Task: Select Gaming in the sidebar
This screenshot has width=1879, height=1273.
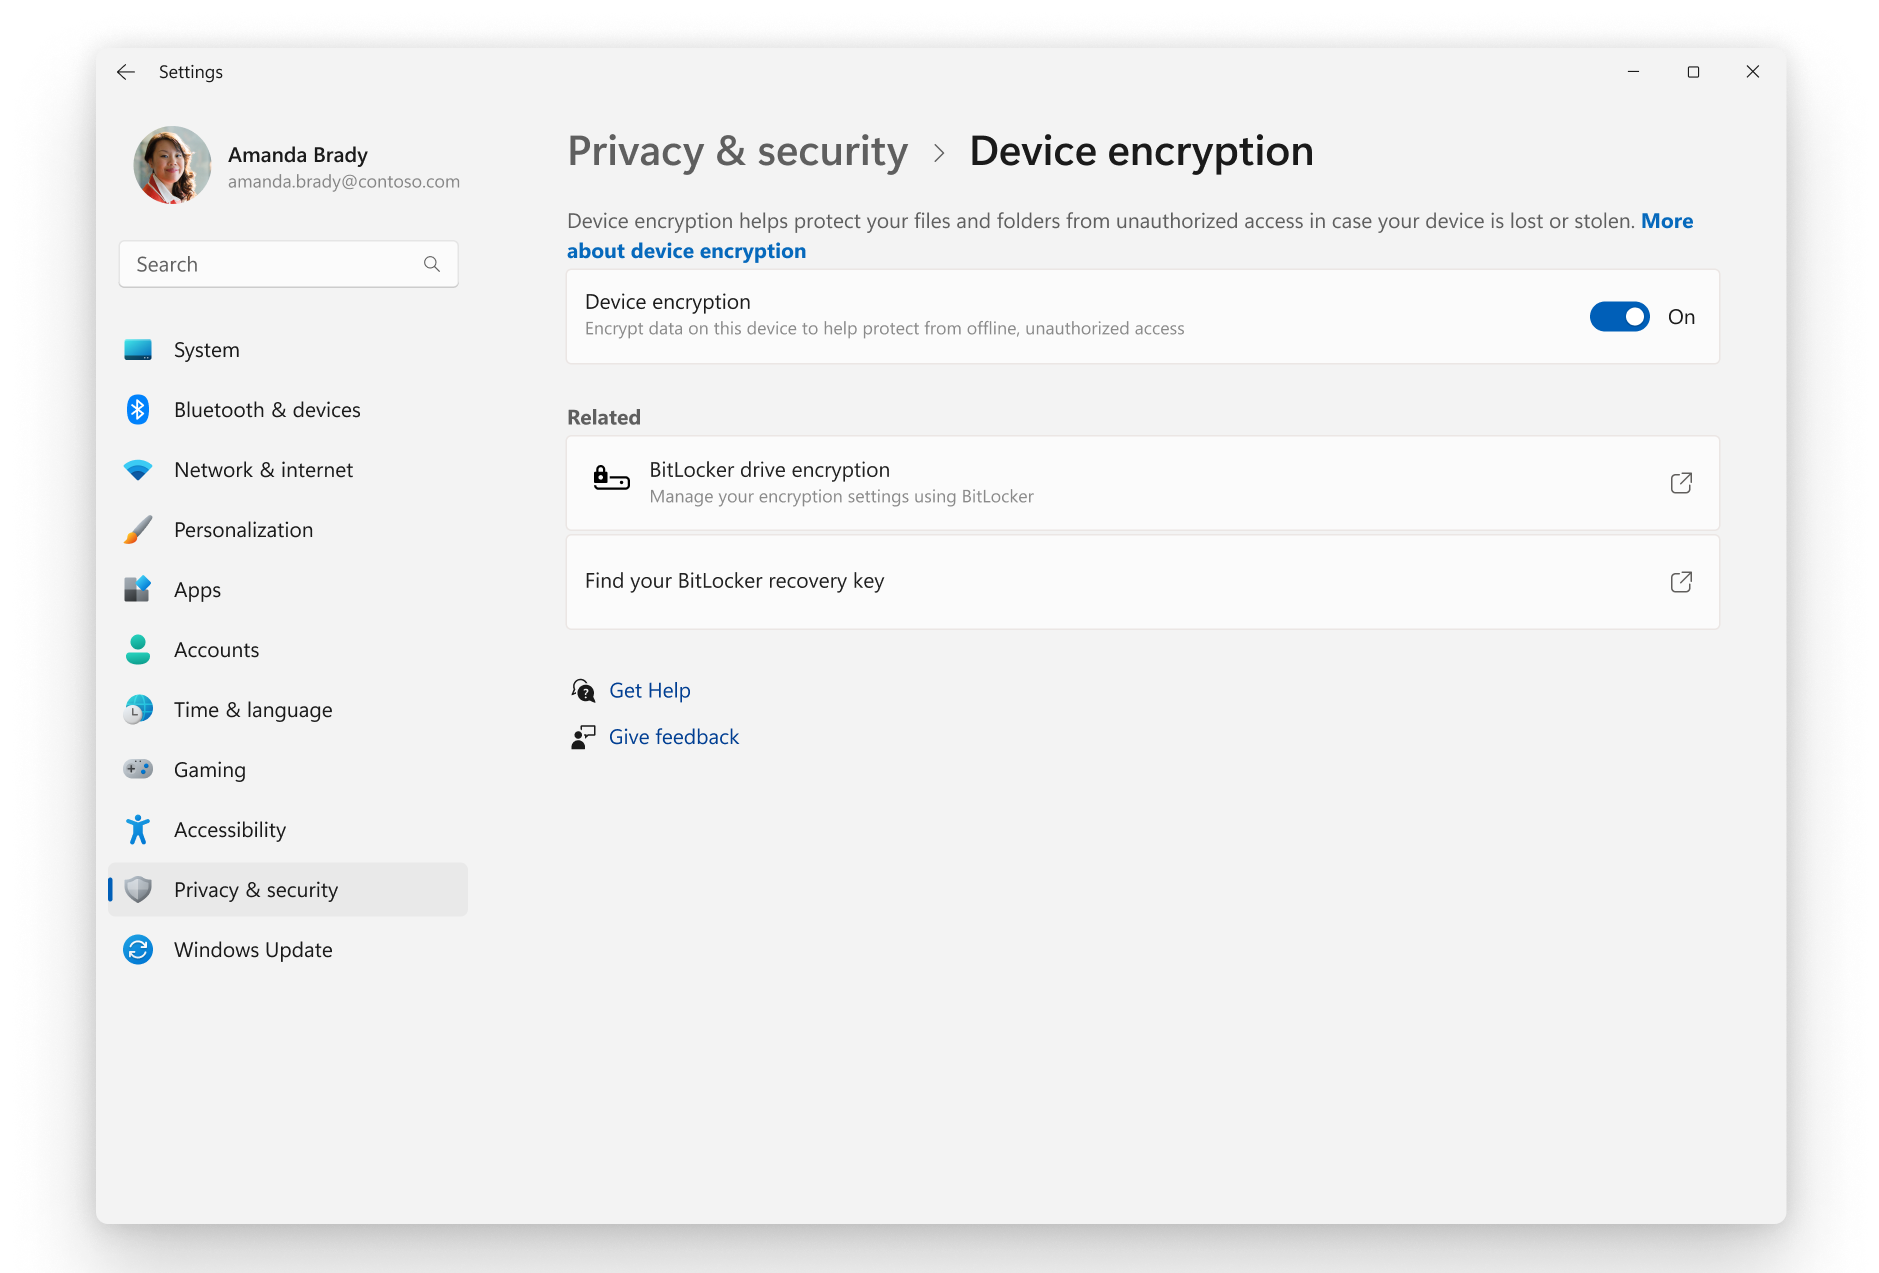Action: [x=288, y=770]
